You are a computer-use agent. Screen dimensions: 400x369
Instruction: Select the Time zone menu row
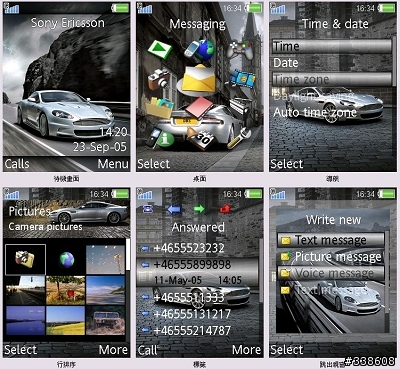click(x=332, y=79)
